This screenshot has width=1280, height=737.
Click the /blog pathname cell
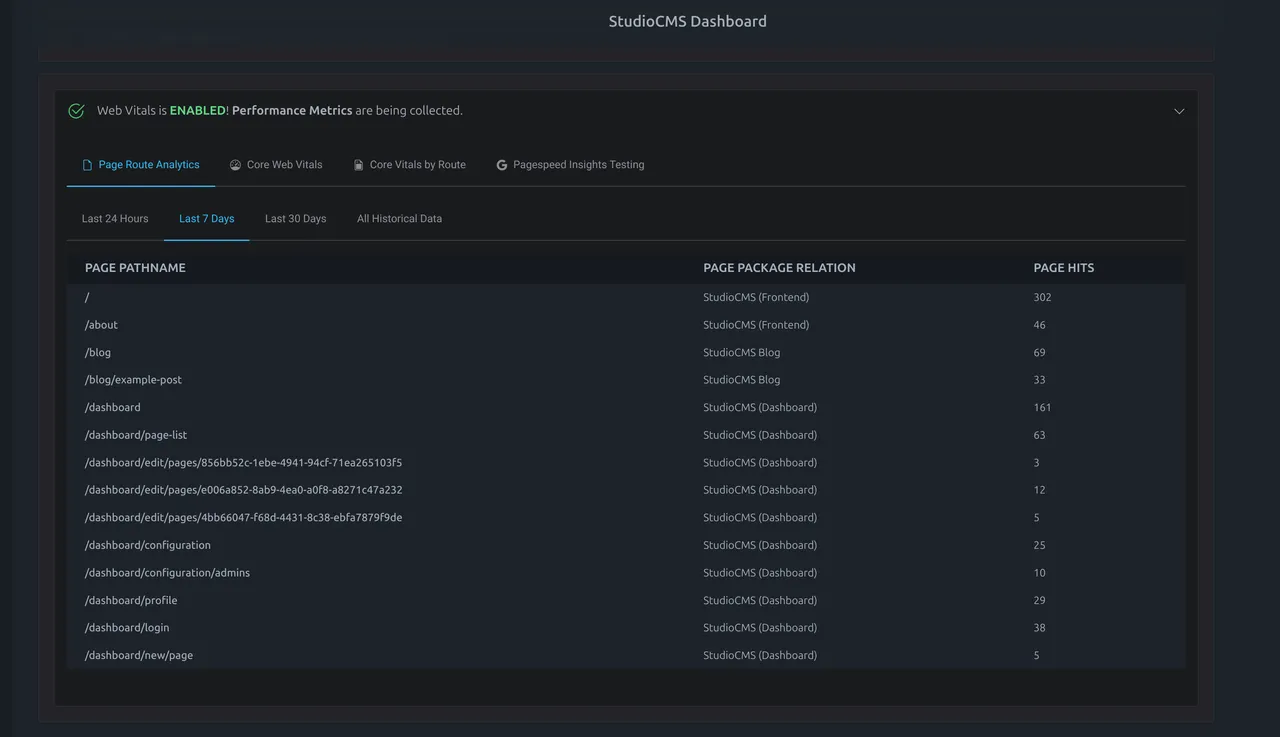[x=98, y=353]
